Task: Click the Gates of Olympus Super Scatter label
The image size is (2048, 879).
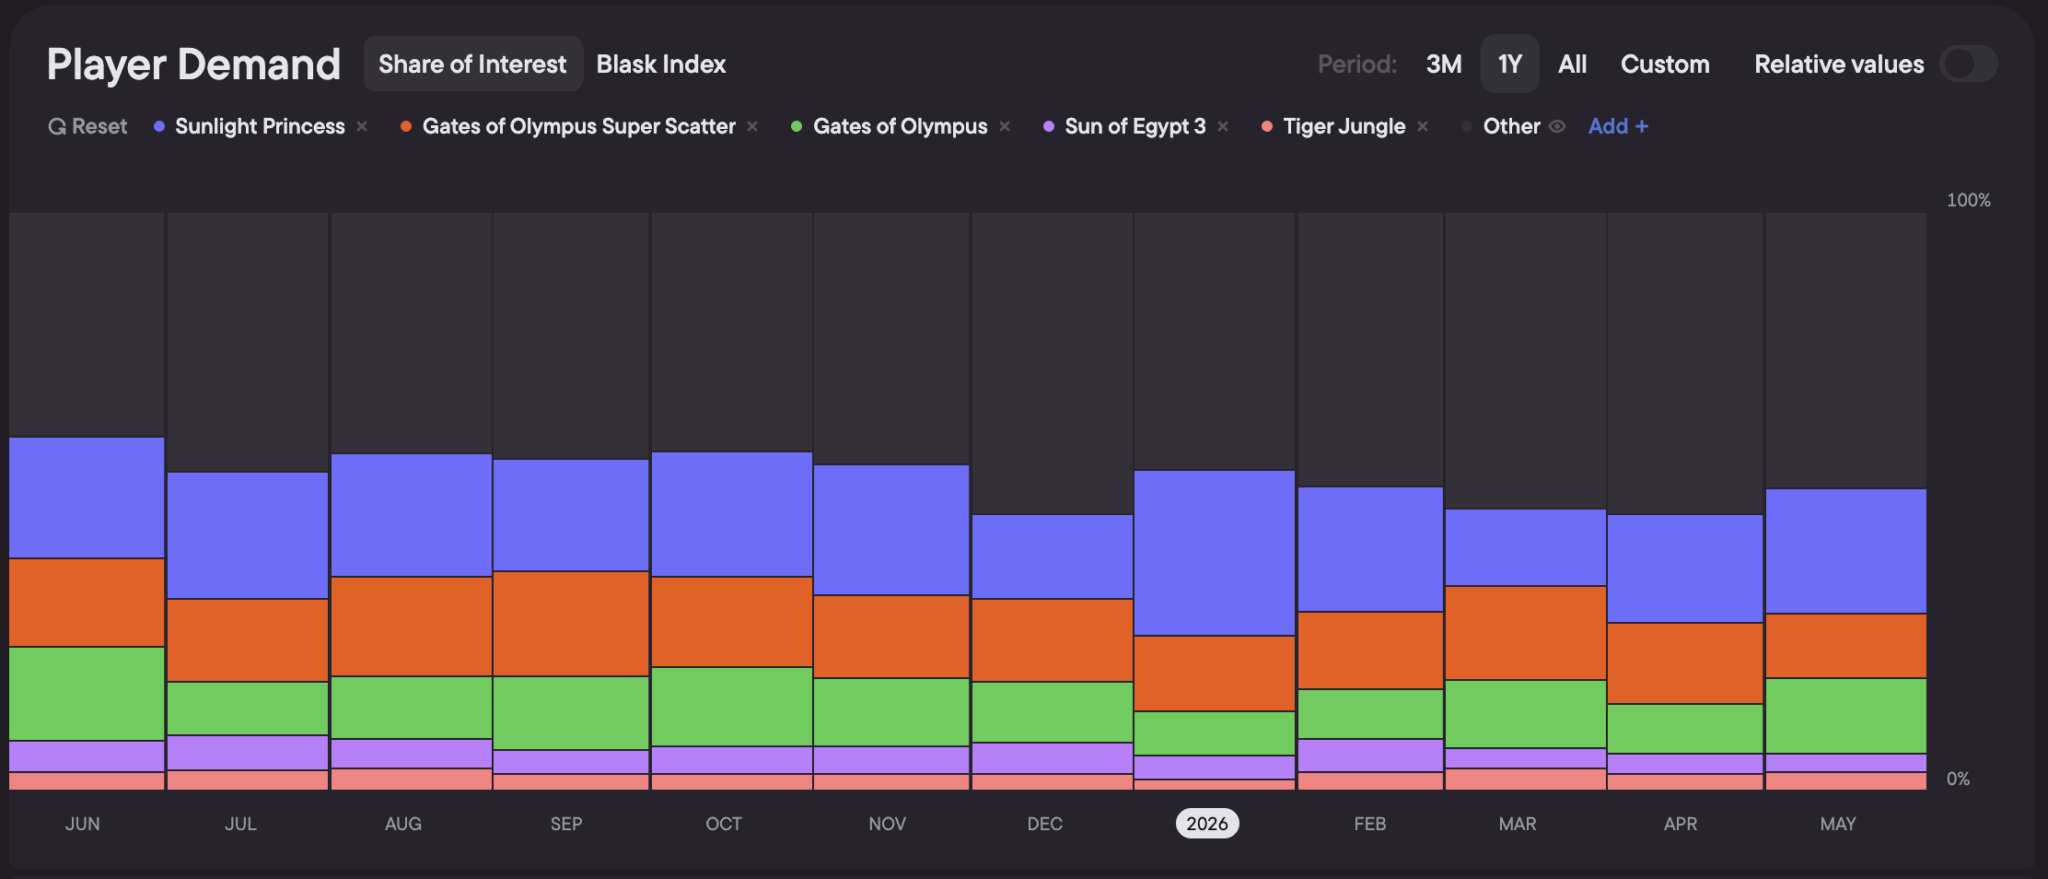Action: (579, 126)
